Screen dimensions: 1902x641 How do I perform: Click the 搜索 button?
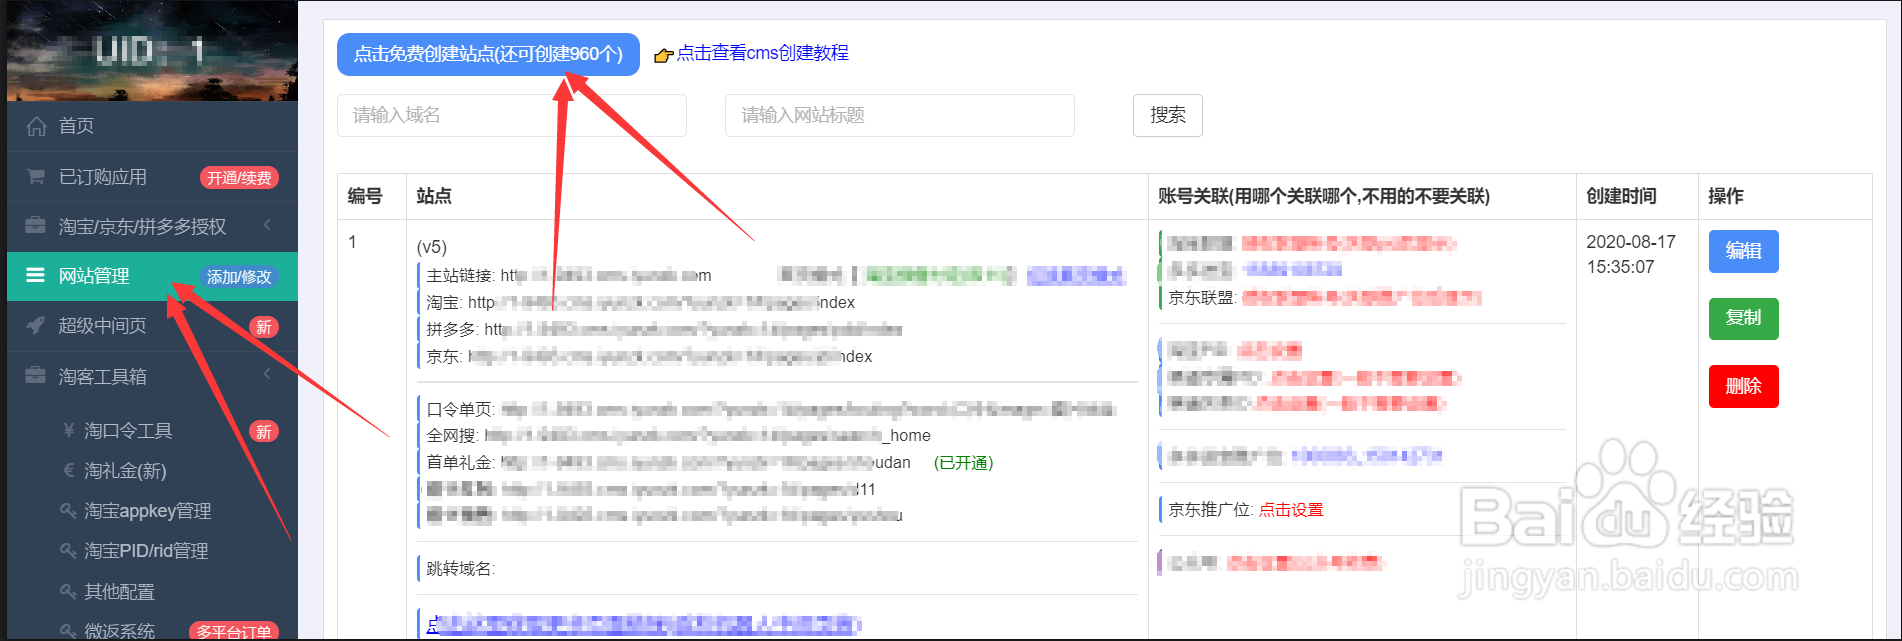(1168, 115)
